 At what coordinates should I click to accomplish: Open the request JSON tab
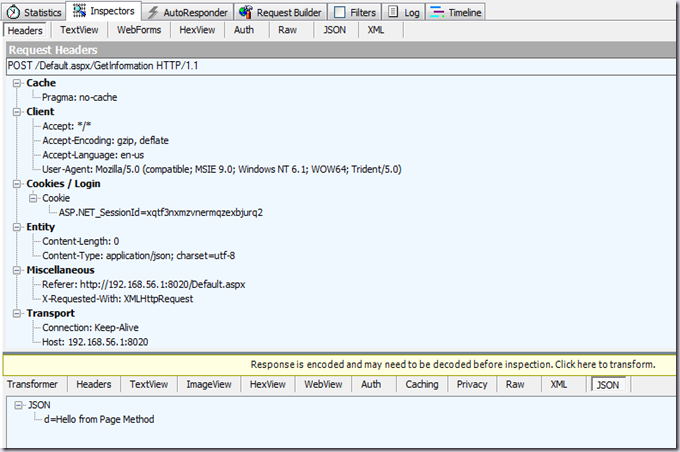(334, 30)
